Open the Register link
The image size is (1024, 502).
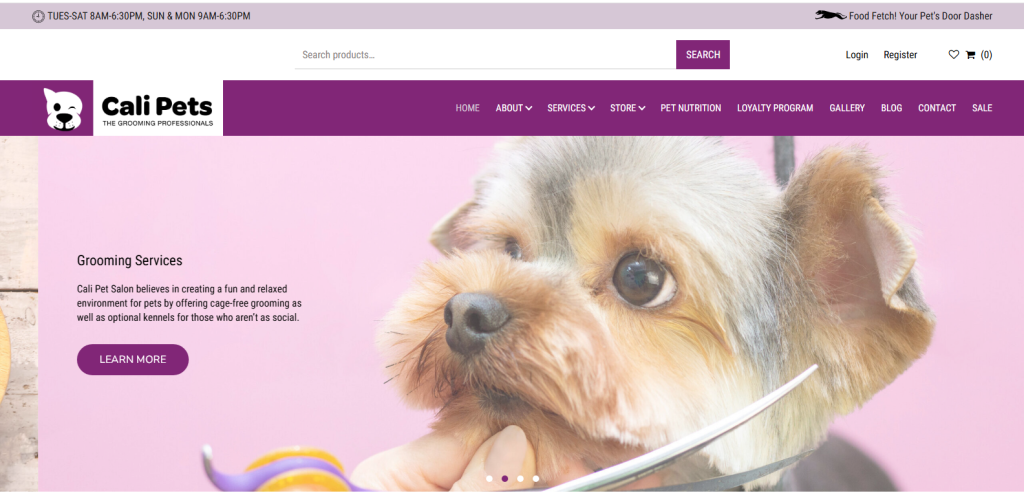pos(900,55)
